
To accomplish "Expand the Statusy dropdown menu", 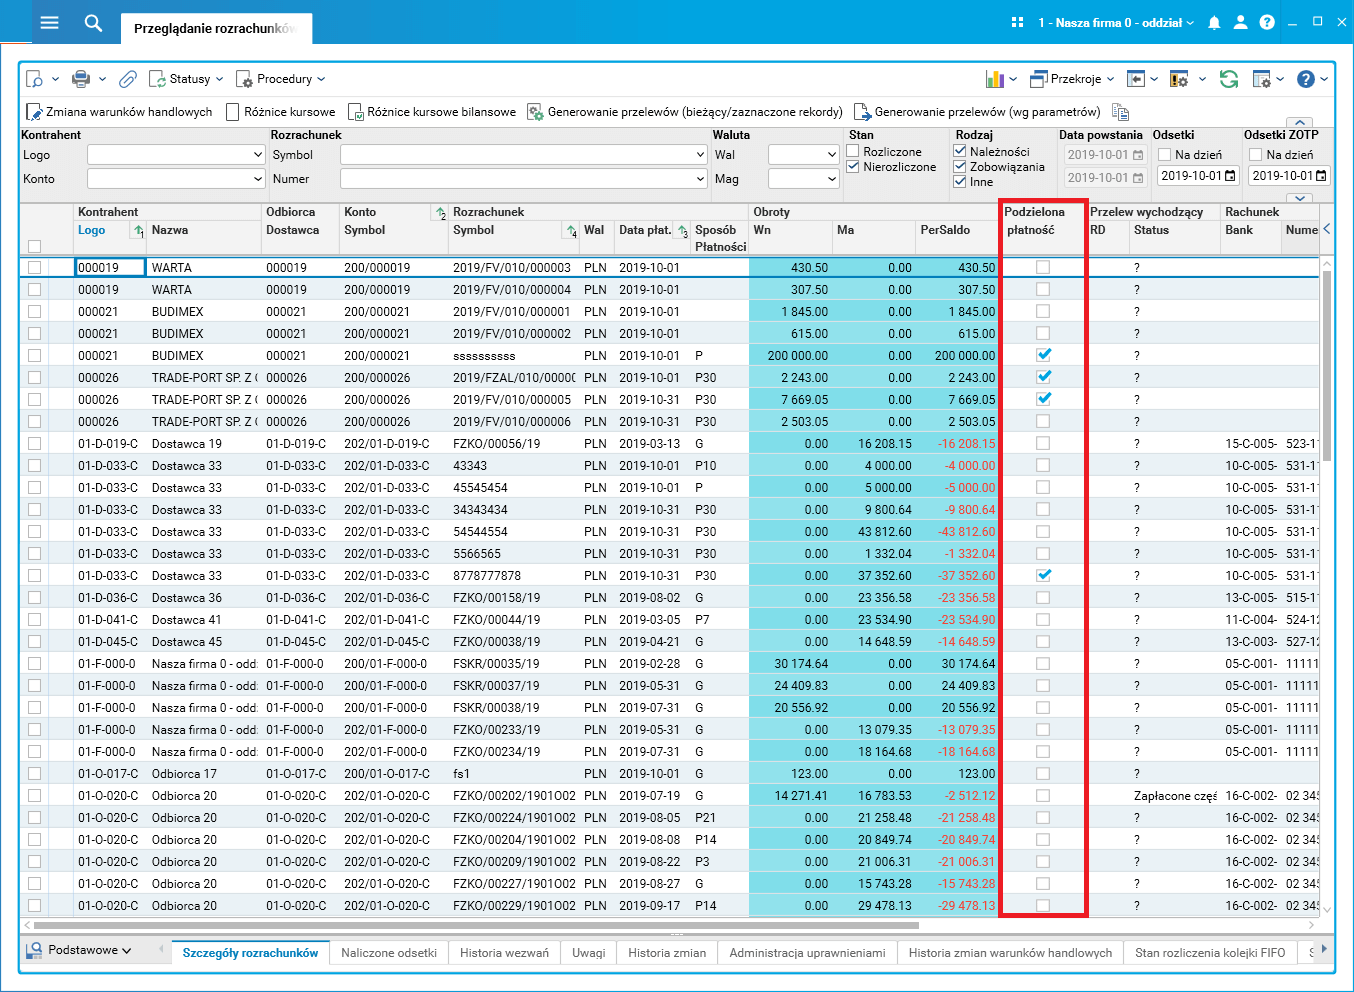I will pos(190,79).
